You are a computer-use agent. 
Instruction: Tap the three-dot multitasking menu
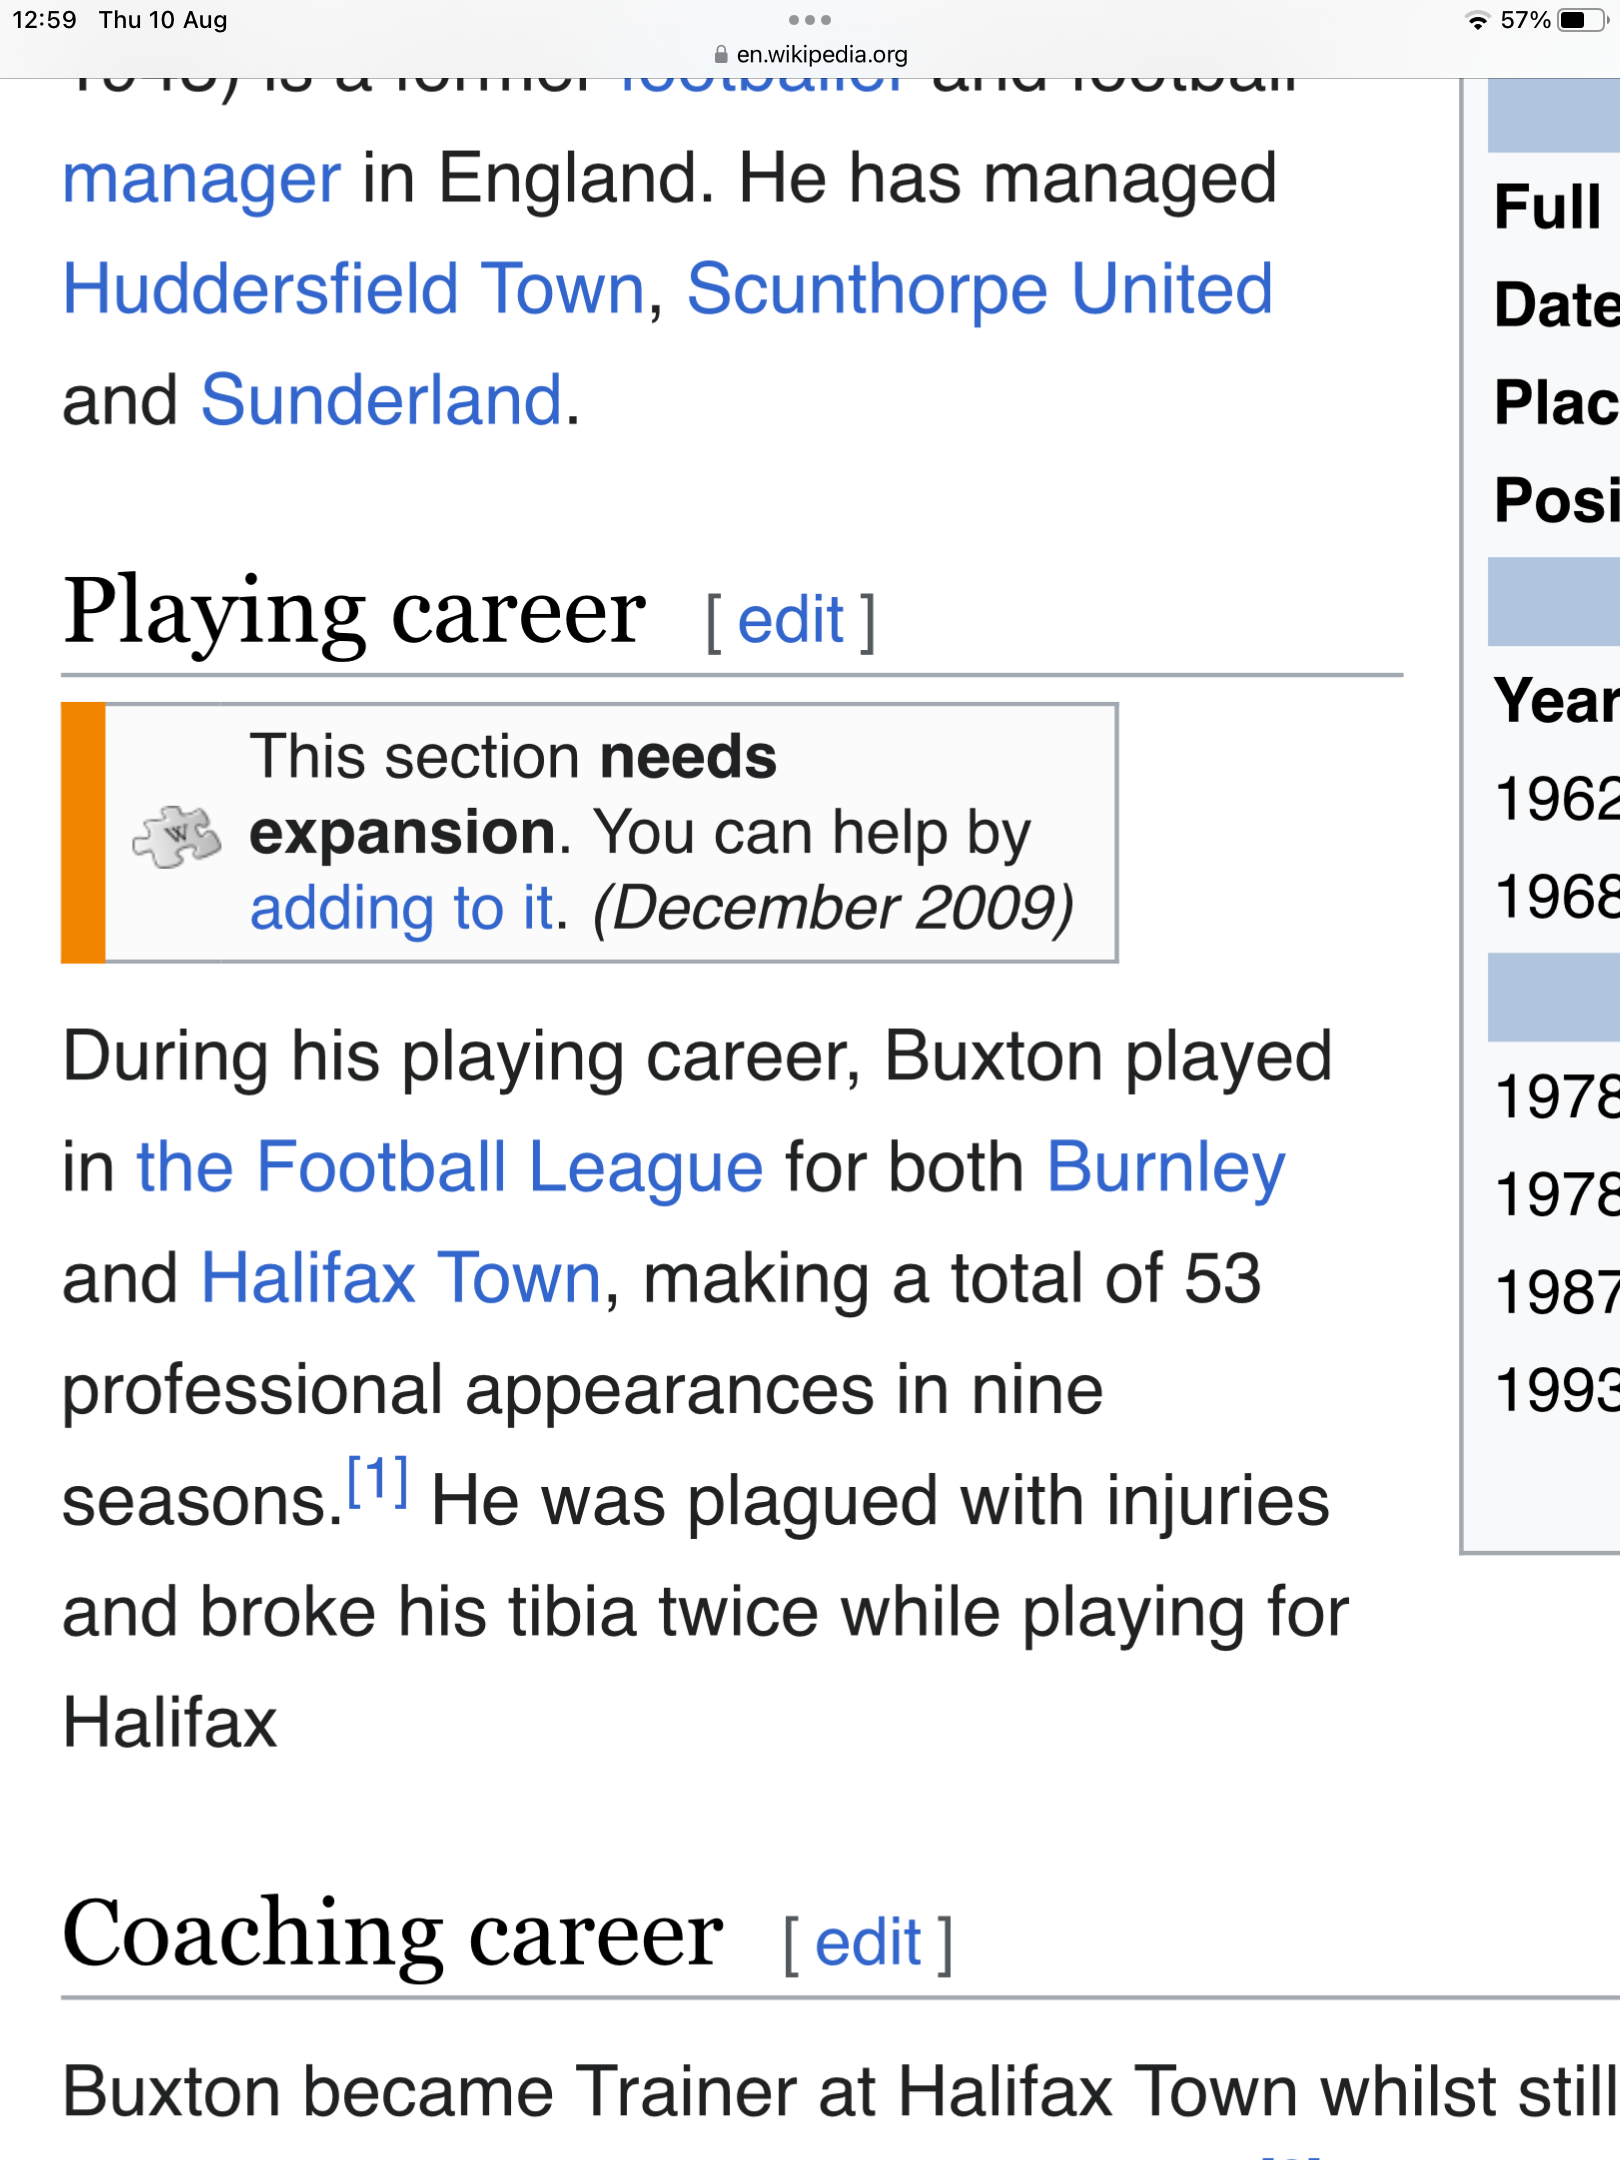809,20
